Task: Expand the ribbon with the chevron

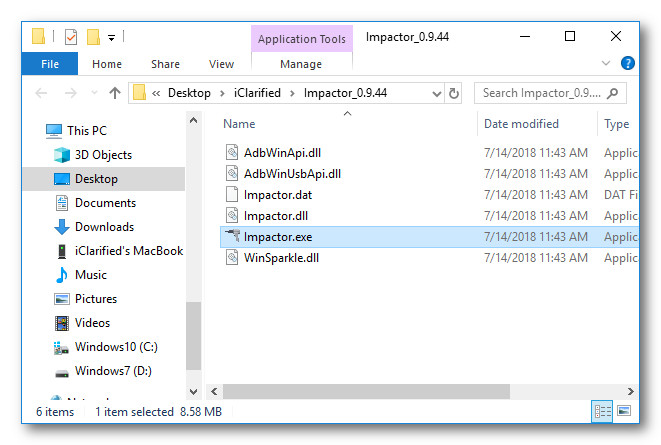Action: coord(606,63)
